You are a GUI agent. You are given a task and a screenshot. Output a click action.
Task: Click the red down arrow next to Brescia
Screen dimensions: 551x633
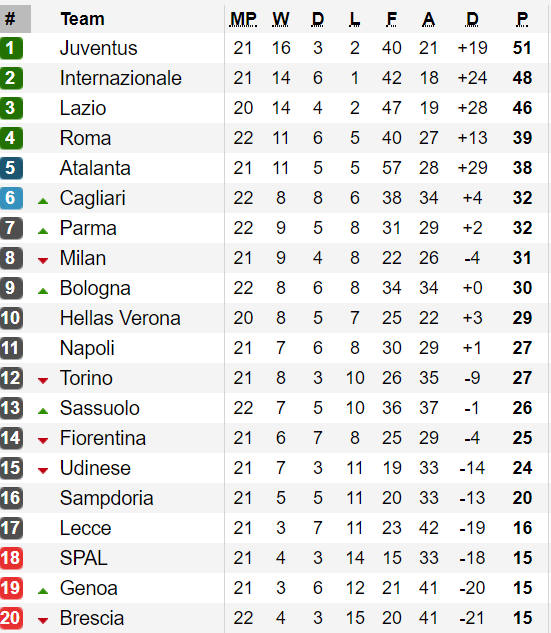coord(43,620)
